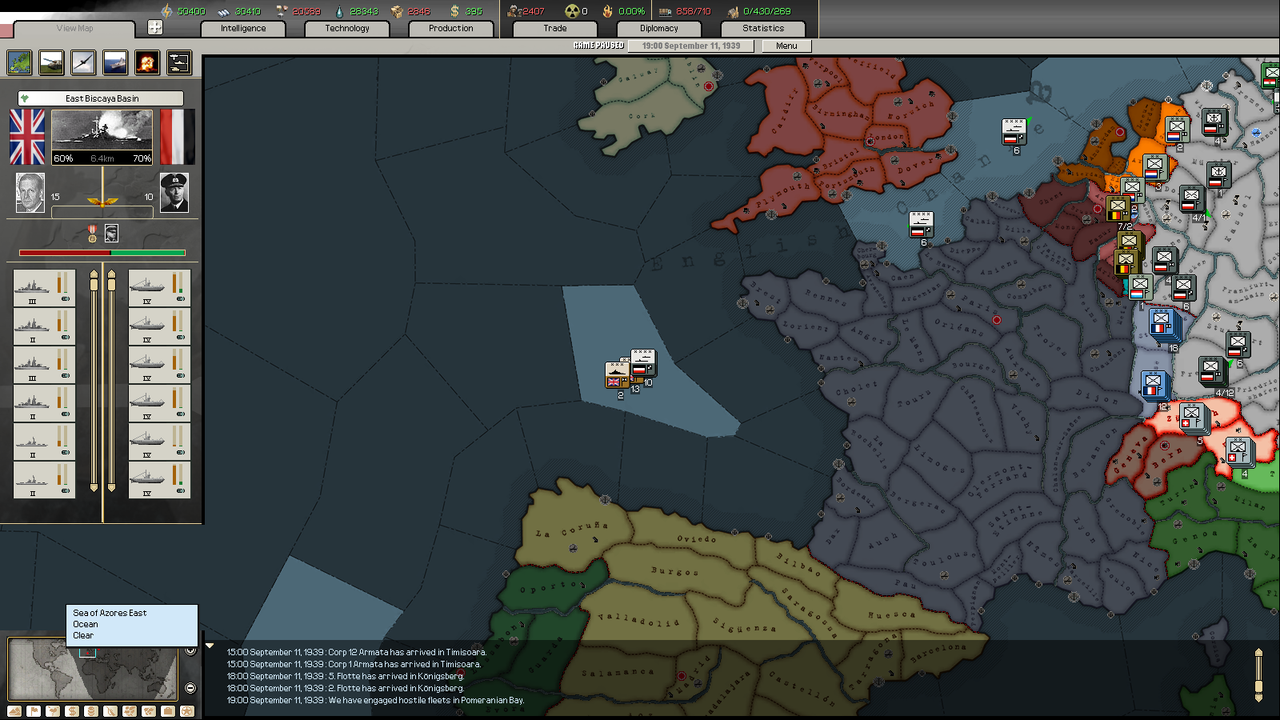Zoom in with the minimap plus button
Image resolution: width=1280 pixels, height=720 pixels.
tap(190, 651)
